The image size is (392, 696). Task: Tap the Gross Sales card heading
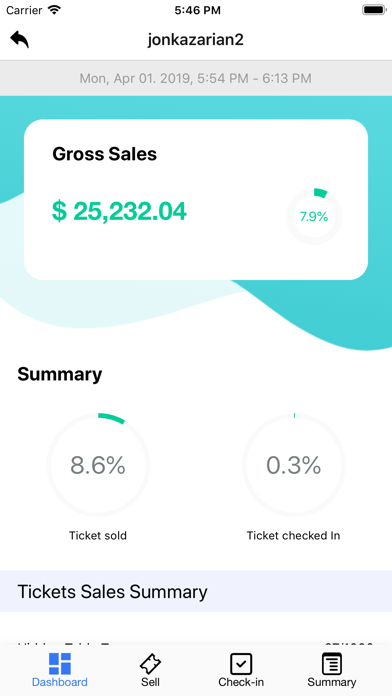click(105, 154)
